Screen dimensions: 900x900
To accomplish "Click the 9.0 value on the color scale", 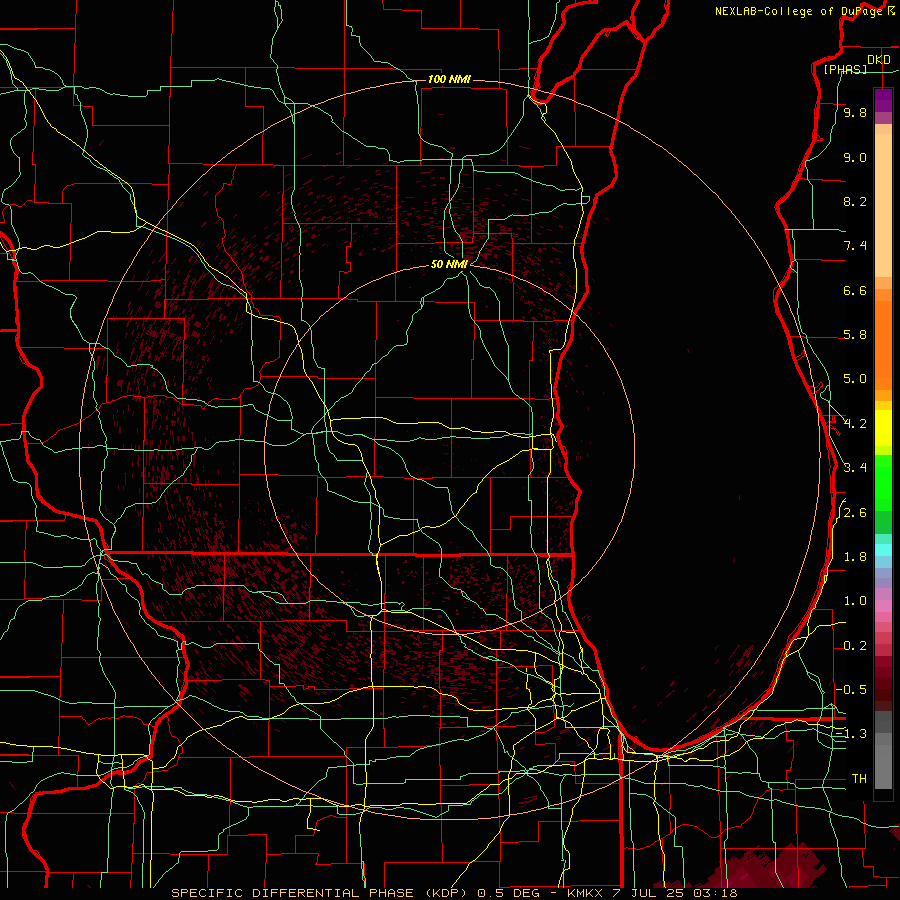I will coord(855,158).
